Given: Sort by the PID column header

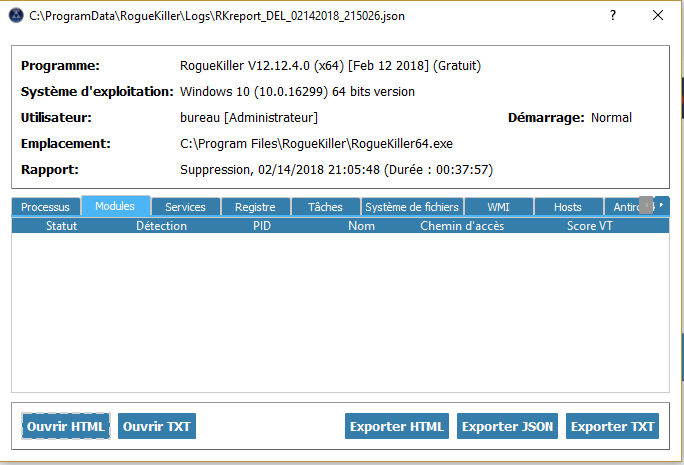Looking at the screenshot, I should click(x=262, y=226).
